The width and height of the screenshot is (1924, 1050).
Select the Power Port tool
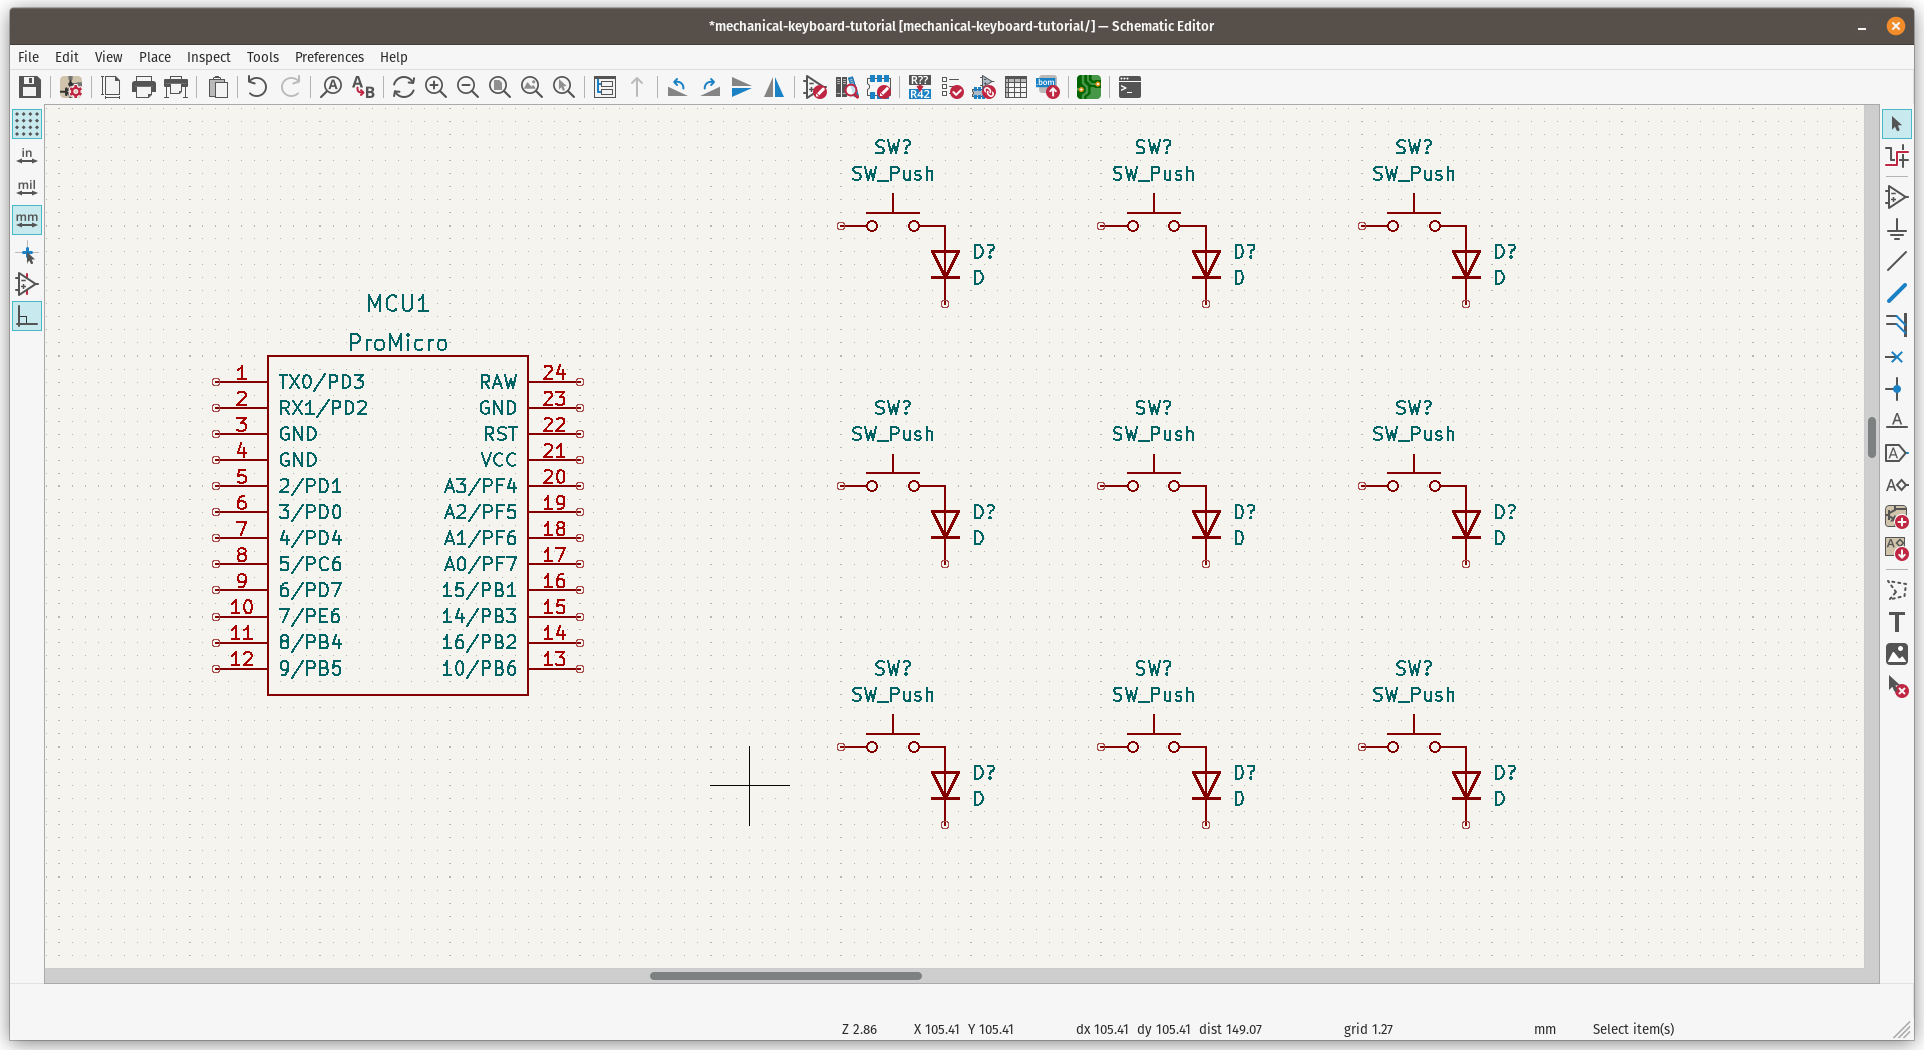click(x=1896, y=230)
